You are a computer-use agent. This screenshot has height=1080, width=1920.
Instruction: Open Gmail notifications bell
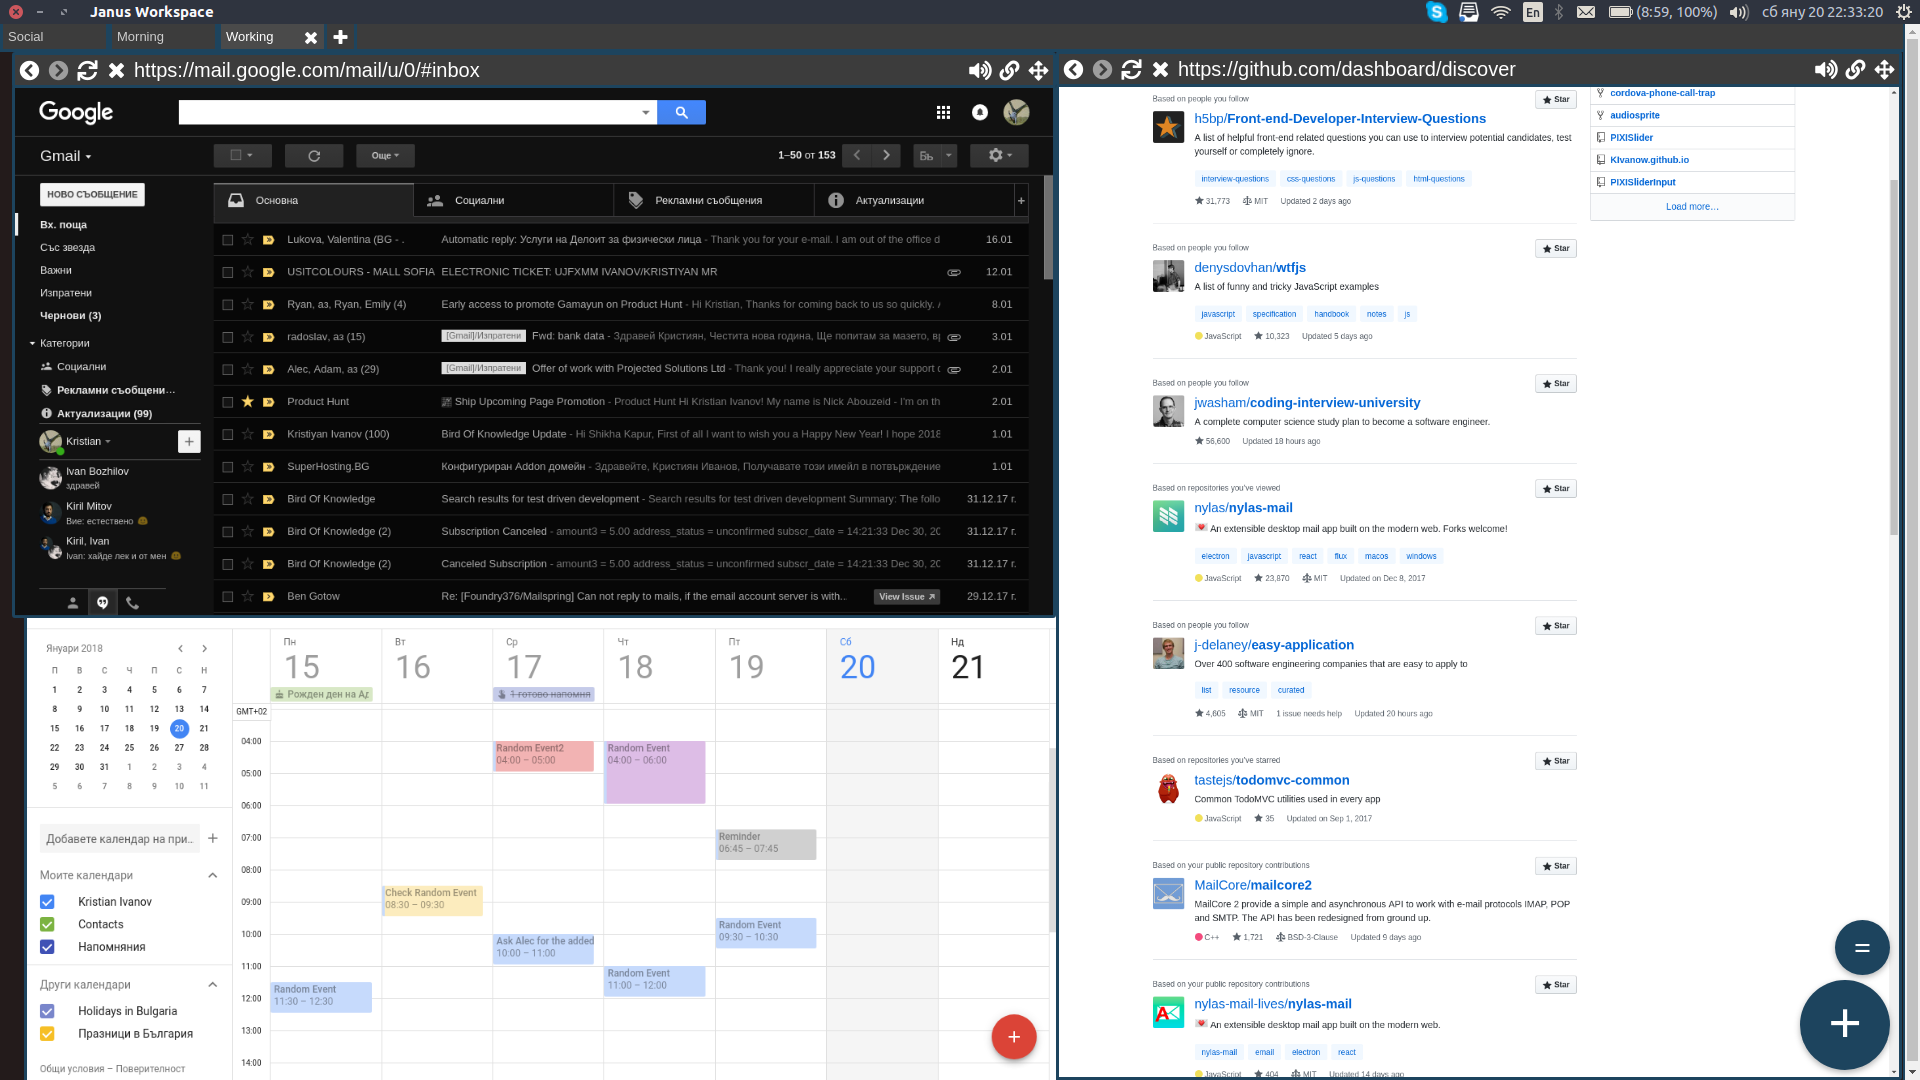[979, 112]
